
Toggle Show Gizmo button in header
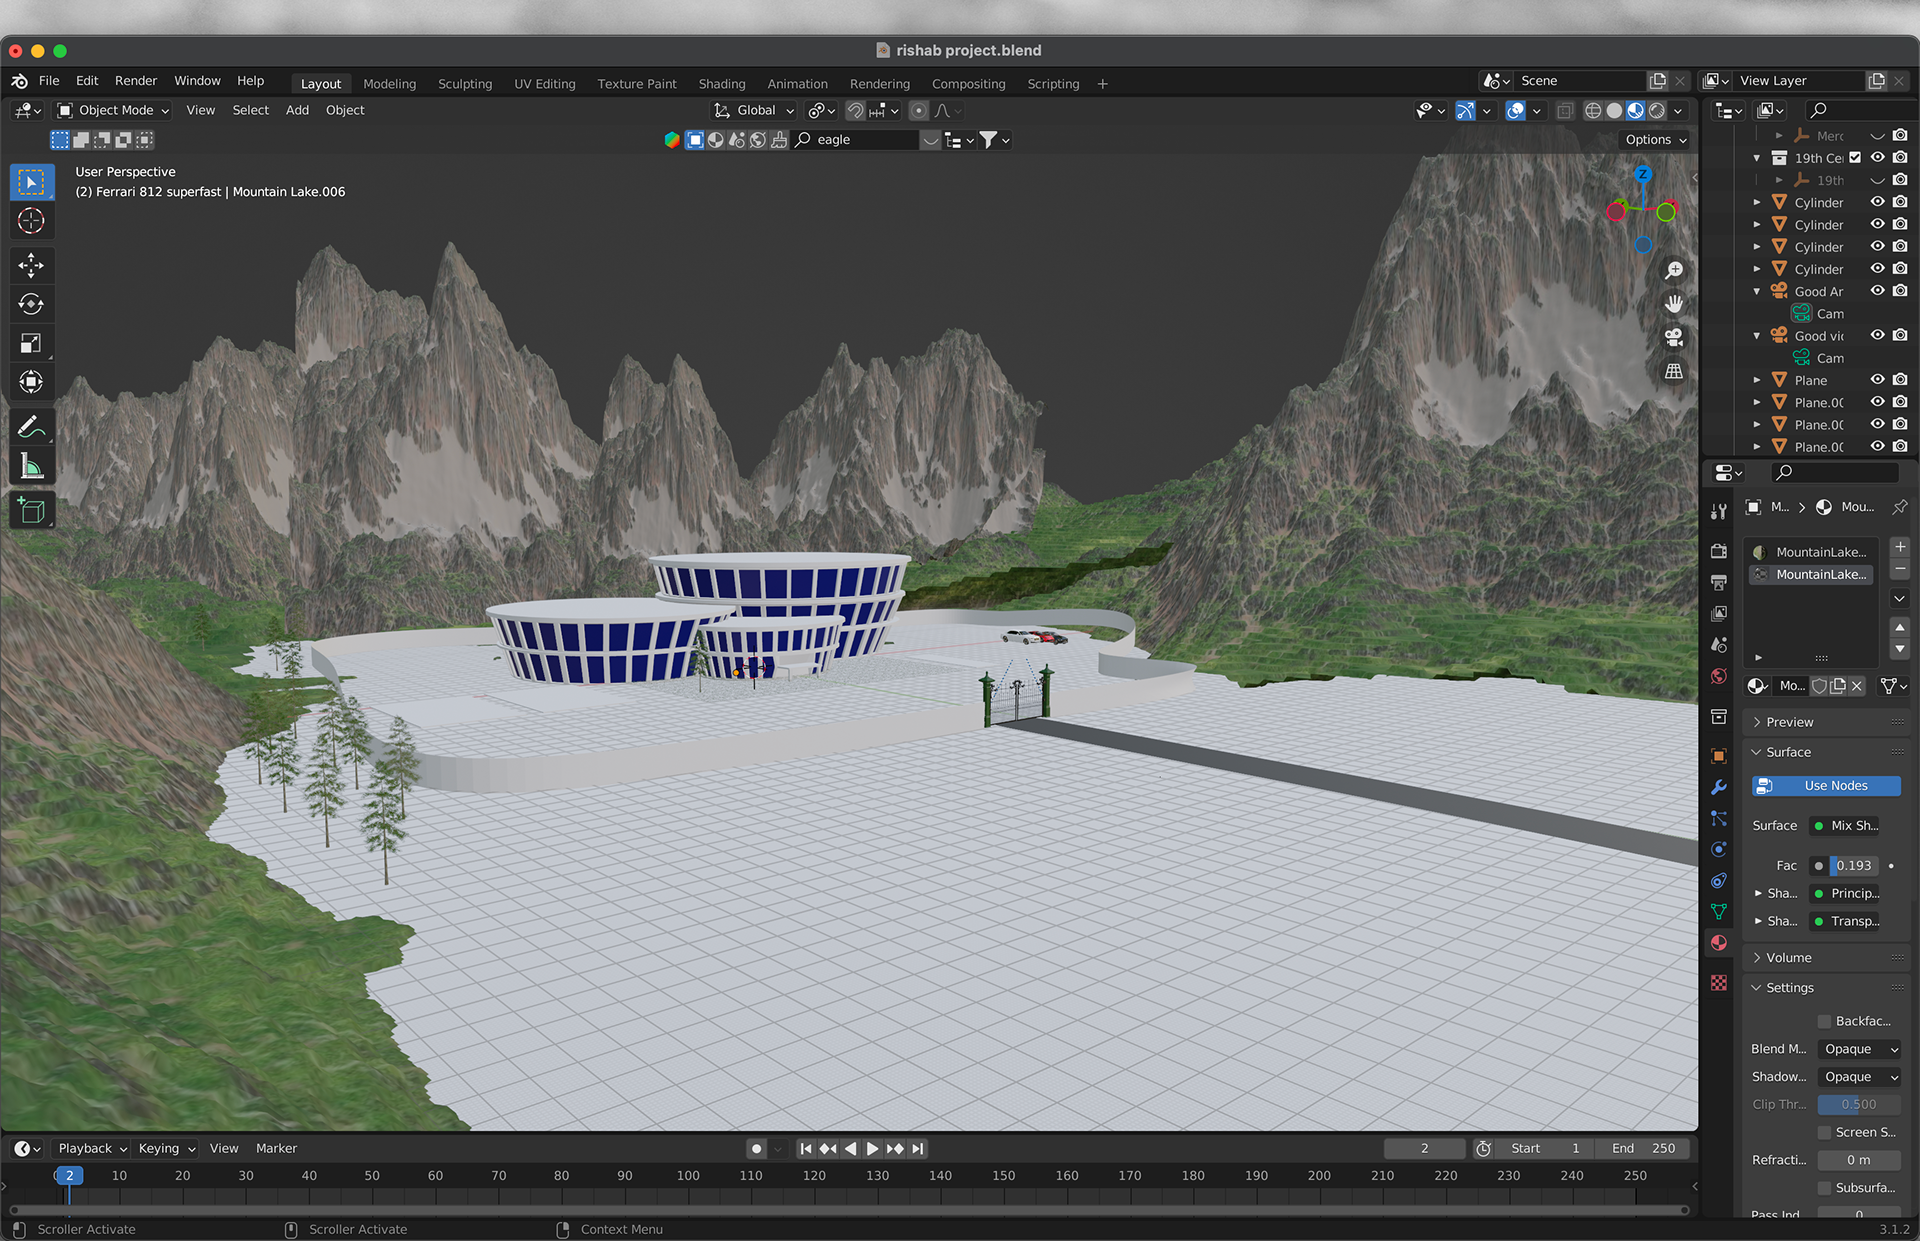[1465, 111]
